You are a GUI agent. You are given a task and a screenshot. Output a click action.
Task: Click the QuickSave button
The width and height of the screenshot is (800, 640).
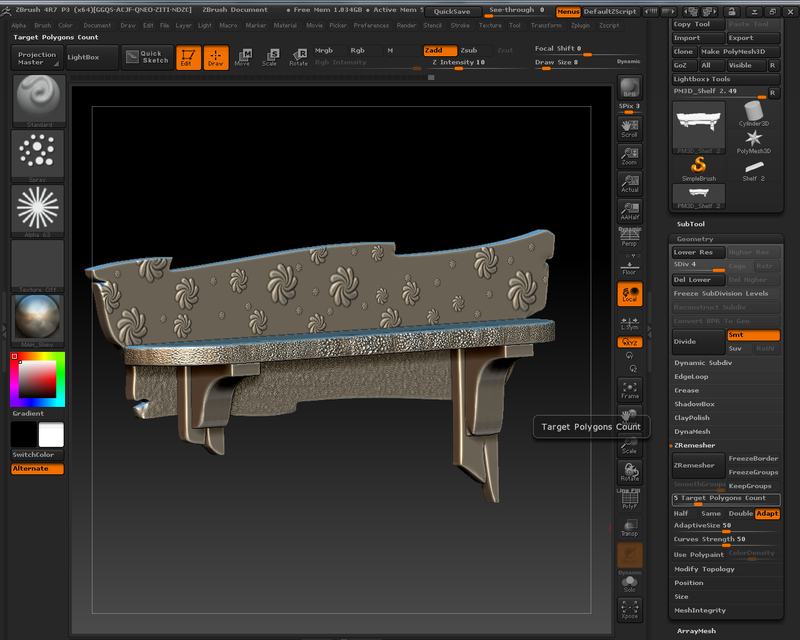[x=452, y=11]
